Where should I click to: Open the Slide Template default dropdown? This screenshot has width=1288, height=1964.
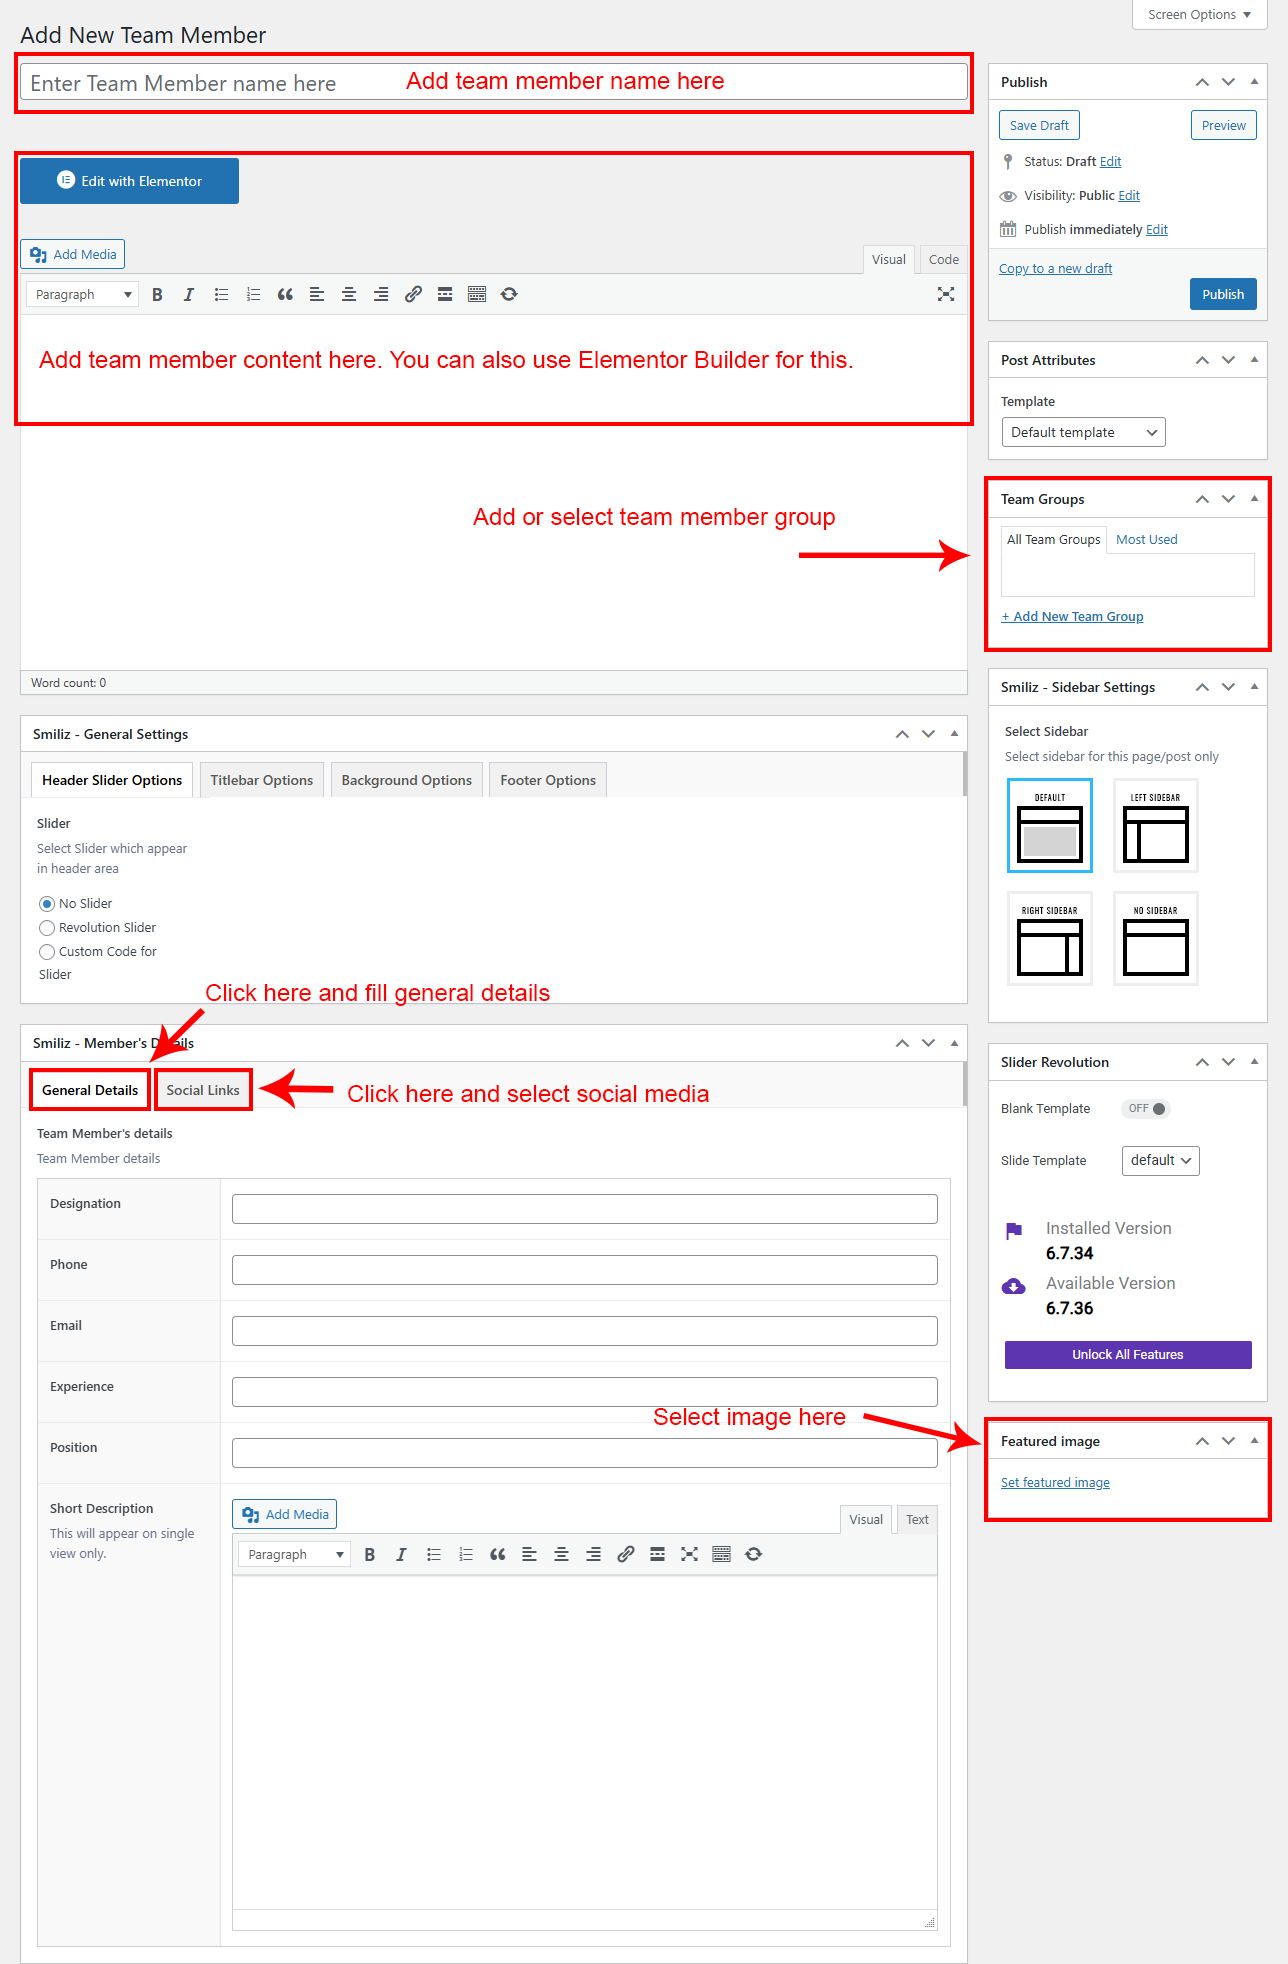click(x=1160, y=1160)
